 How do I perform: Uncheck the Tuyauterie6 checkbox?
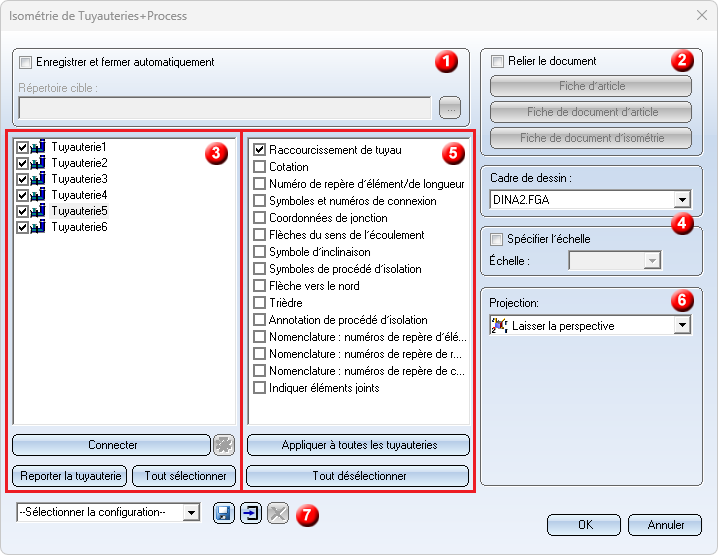click(22, 227)
